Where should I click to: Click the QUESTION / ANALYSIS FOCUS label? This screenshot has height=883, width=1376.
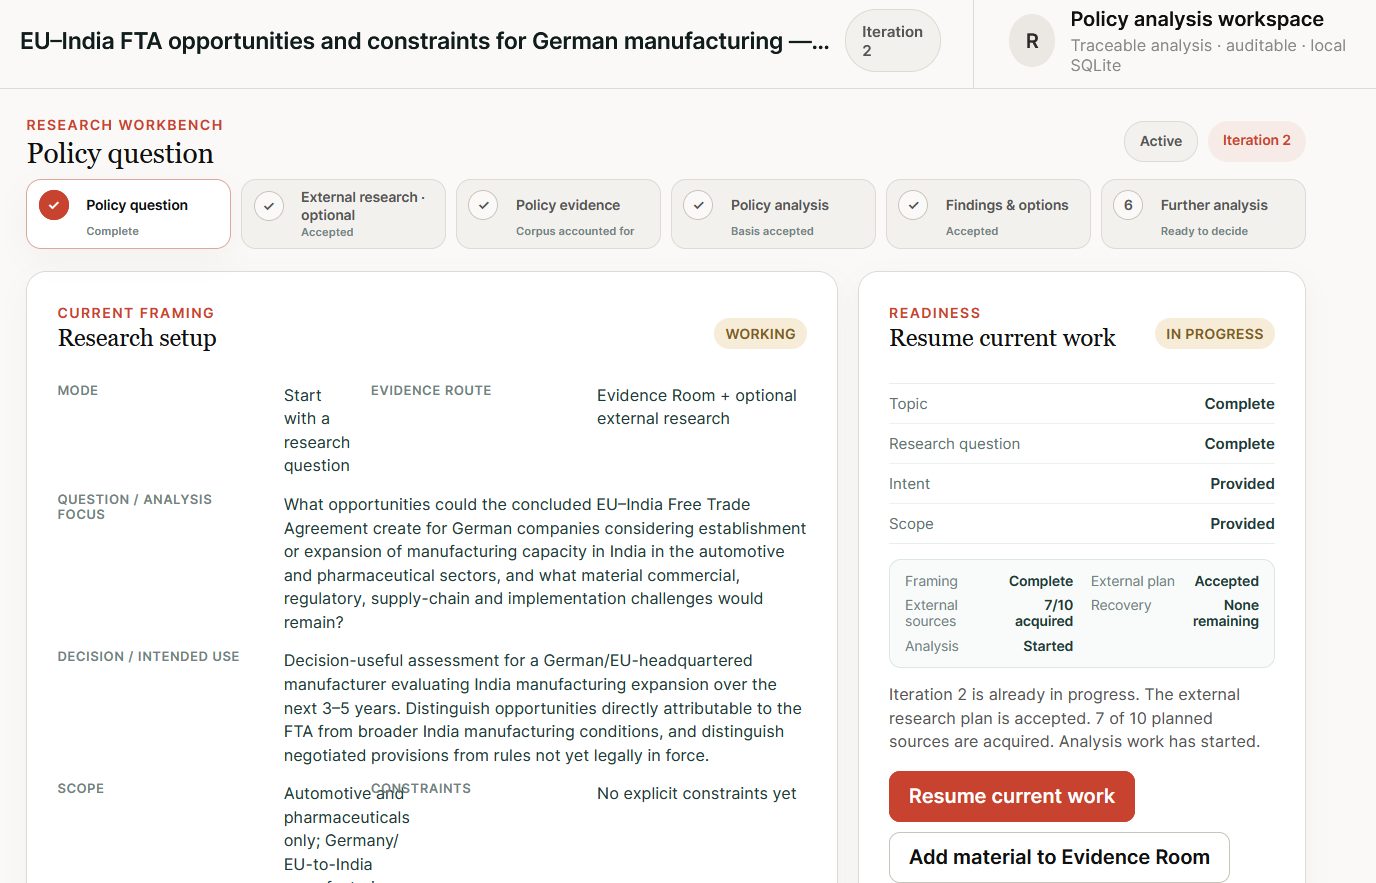(135, 507)
